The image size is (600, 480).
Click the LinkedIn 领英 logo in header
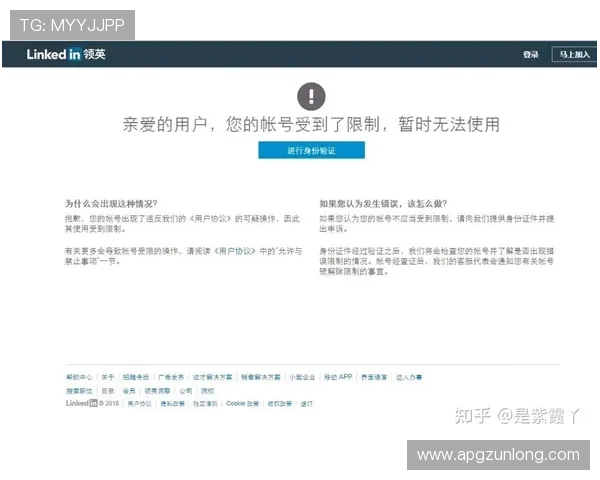point(66,54)
